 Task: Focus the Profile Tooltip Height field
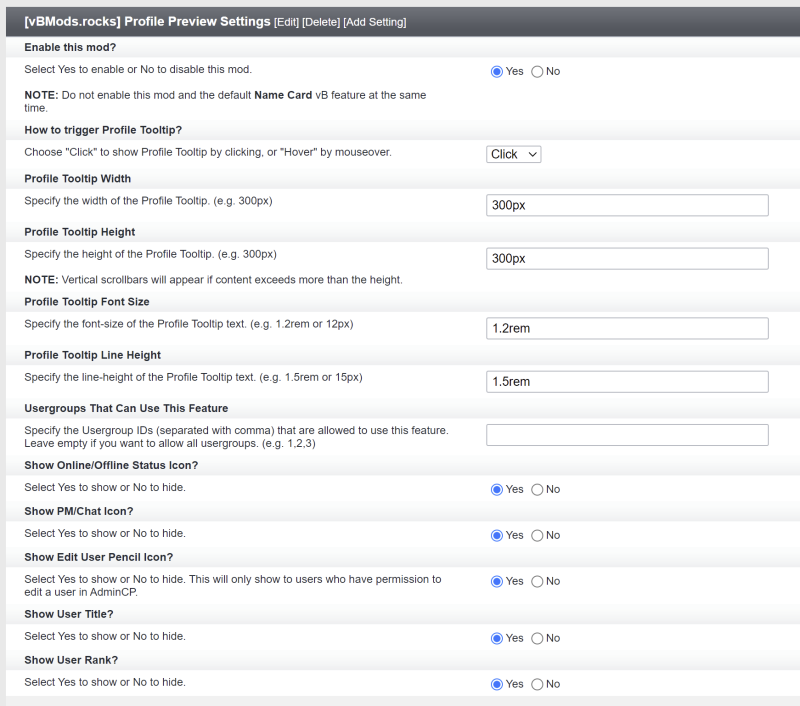coord(627,259)
